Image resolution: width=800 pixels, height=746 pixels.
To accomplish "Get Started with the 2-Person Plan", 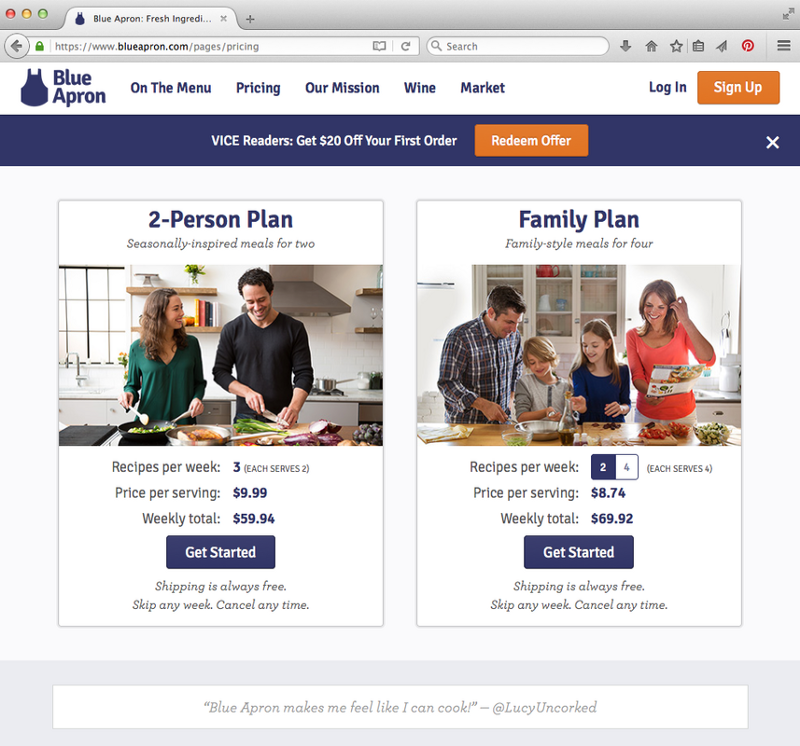I will pyautogui.click(x=220, y=552).
